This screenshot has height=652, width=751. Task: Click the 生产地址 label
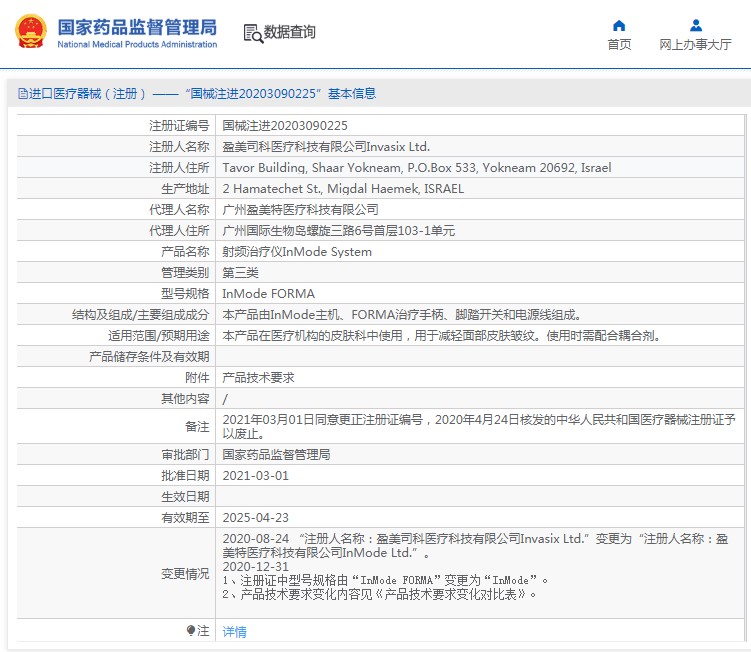(x=185, y=189)
